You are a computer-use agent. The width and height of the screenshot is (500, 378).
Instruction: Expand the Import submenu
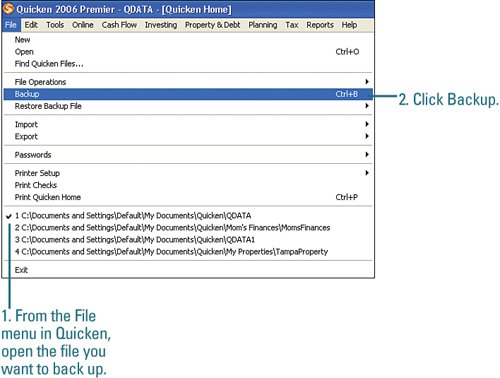[x=188, y=124]
